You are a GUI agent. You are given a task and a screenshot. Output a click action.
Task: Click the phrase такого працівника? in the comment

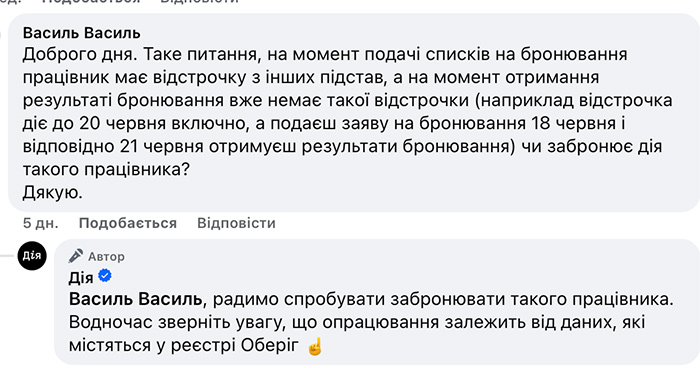coord(106,170)
